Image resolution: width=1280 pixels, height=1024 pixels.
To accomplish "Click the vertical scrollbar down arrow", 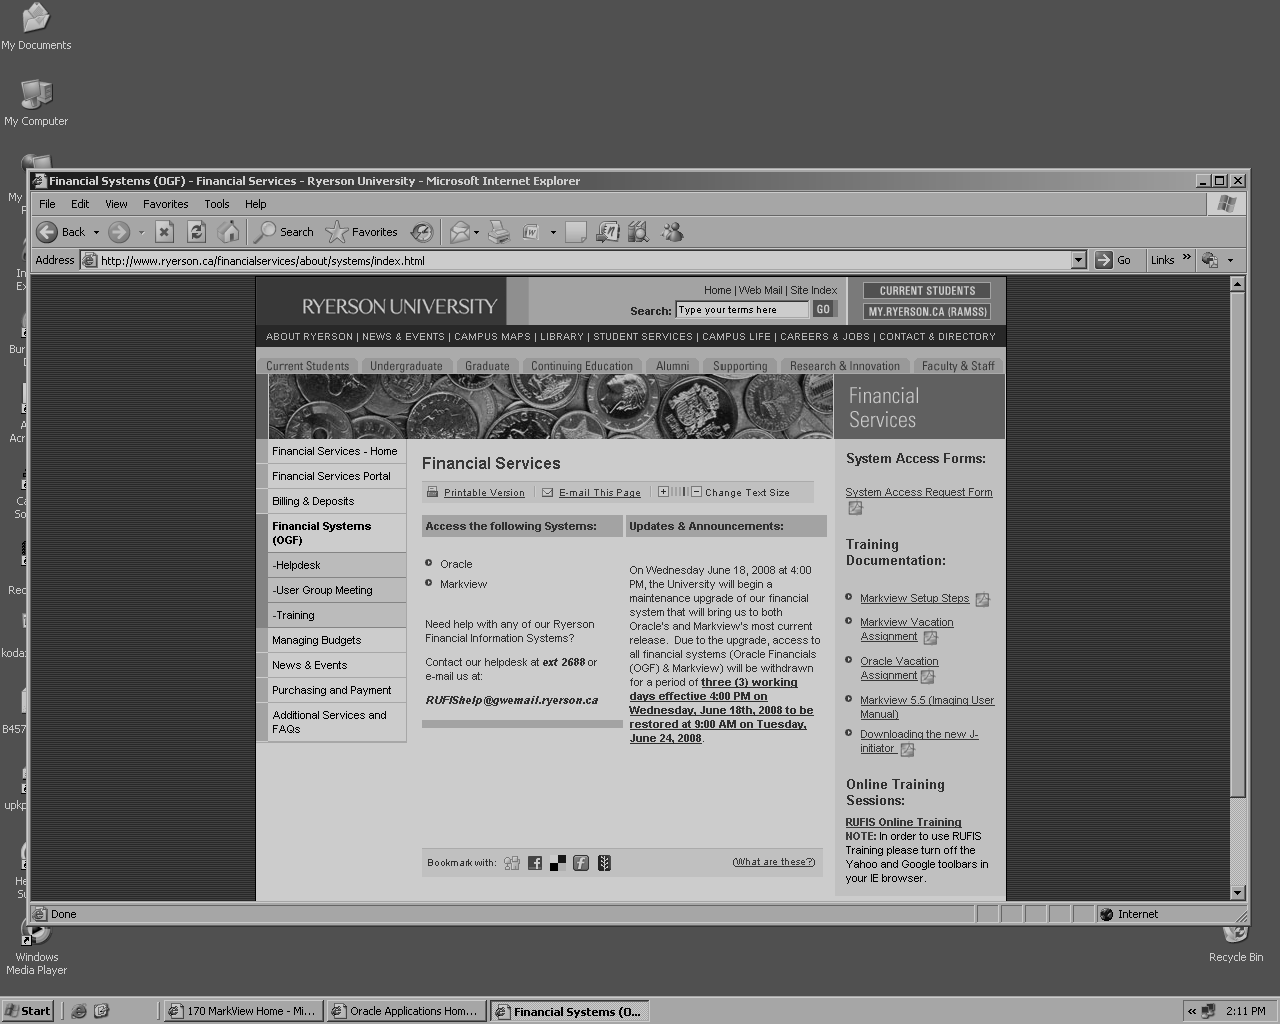I will 1237,892.
